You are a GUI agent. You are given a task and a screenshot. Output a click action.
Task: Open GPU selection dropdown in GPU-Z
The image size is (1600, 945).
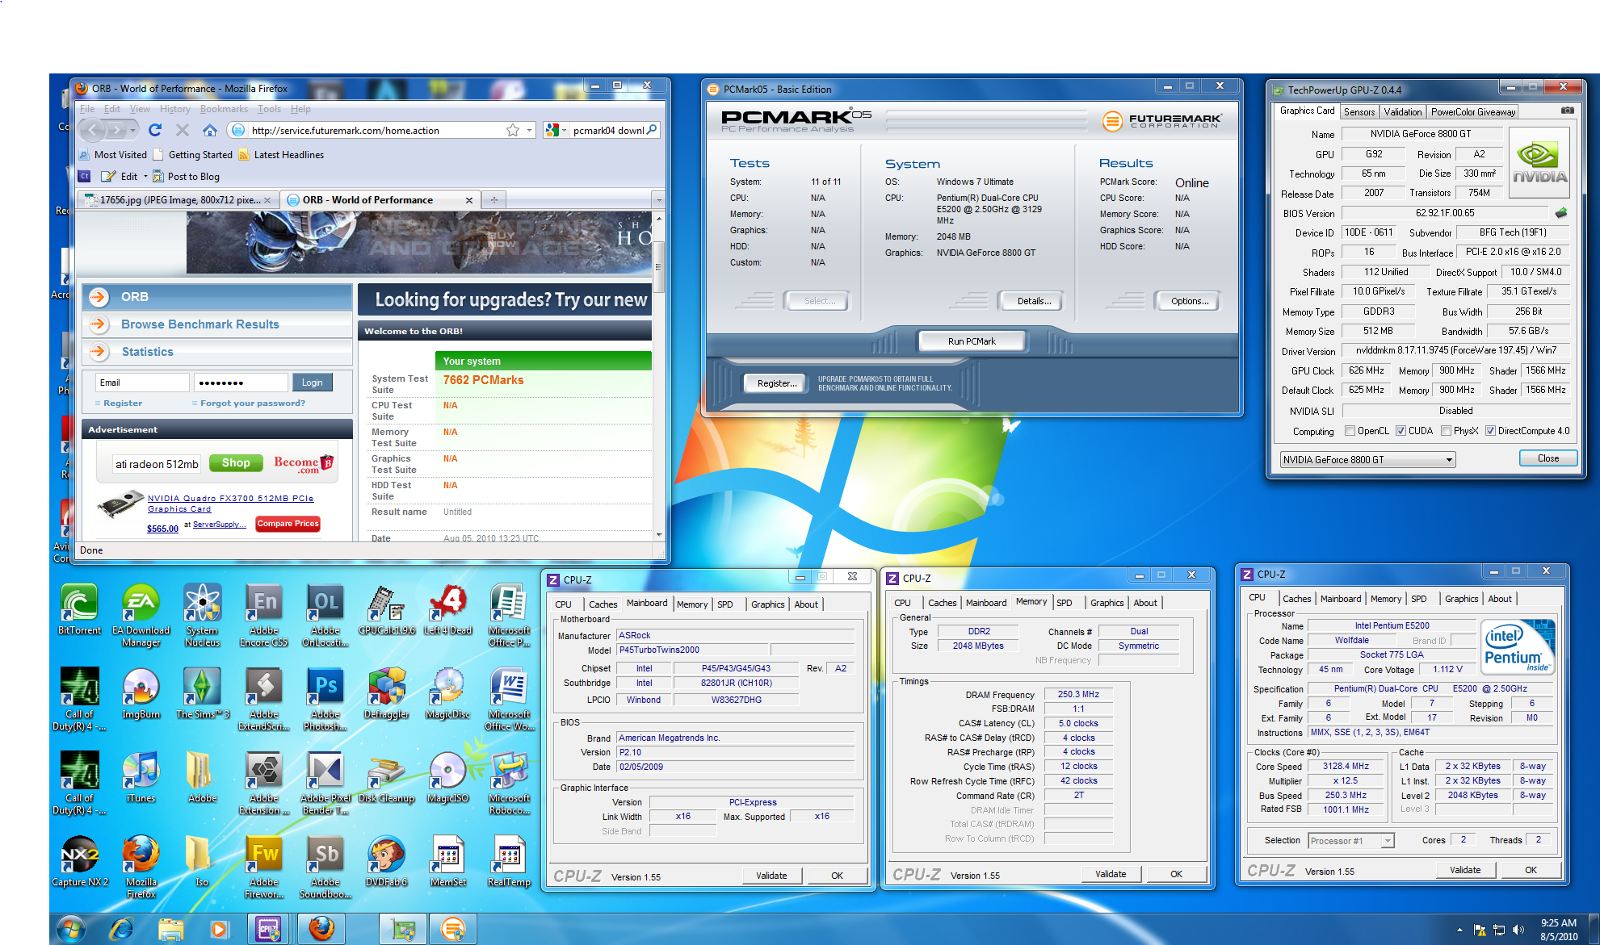(1449, 460)
